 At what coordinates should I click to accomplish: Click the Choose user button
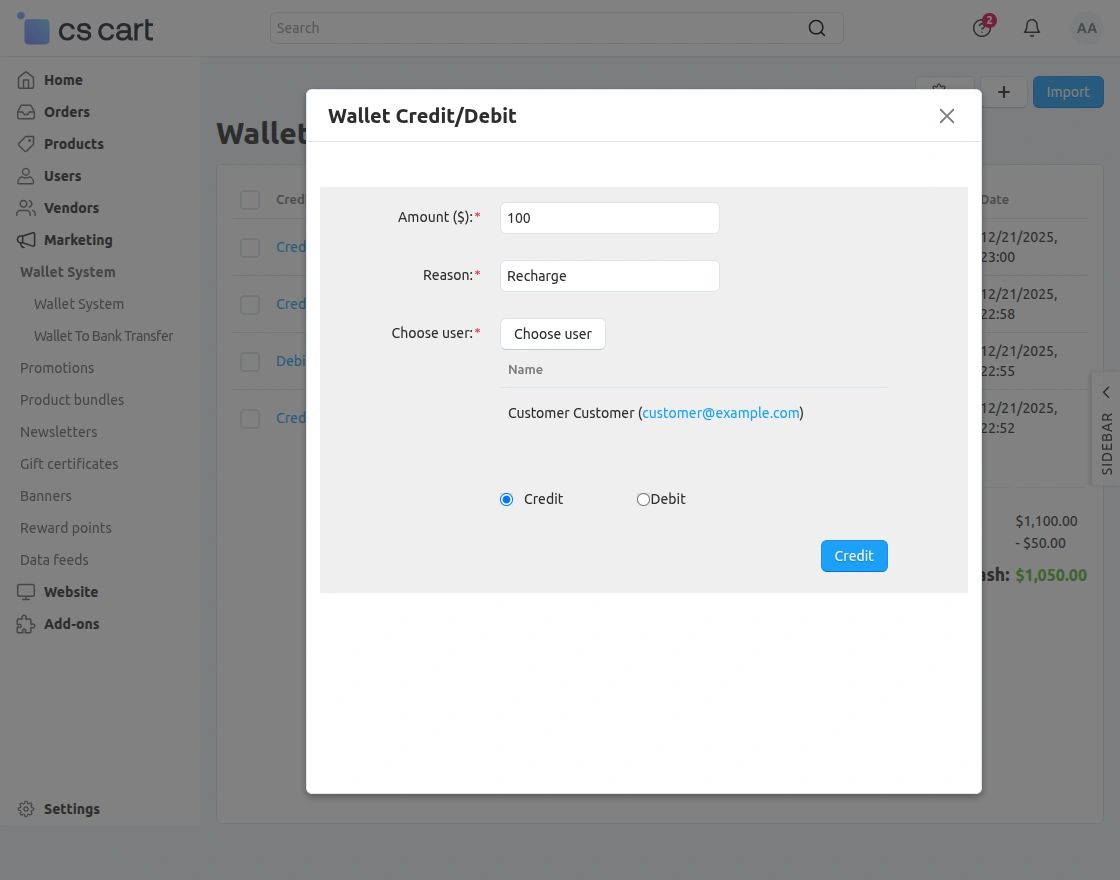[x=552, y=334]
